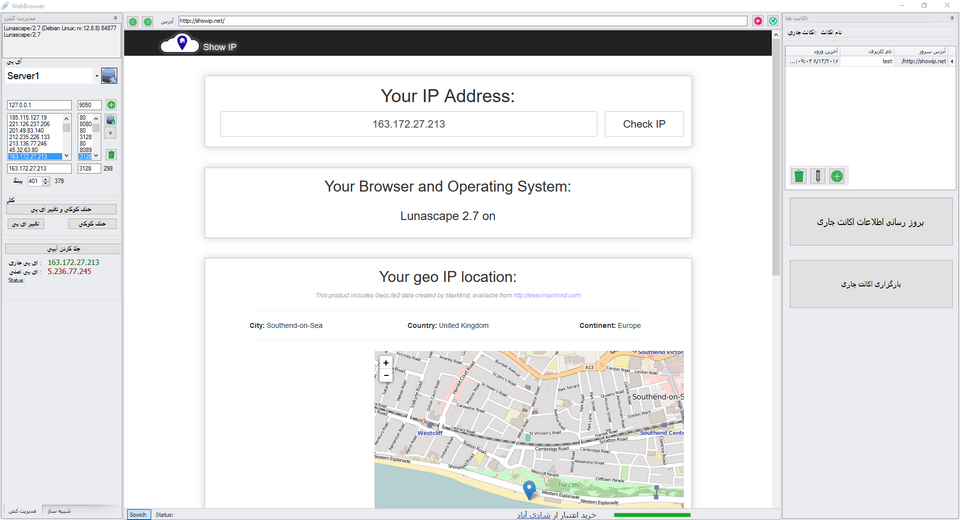The width and height of the screenshot is (960, 520).
Task: Click the green progress bar in status bar
Action: [652, 515]
